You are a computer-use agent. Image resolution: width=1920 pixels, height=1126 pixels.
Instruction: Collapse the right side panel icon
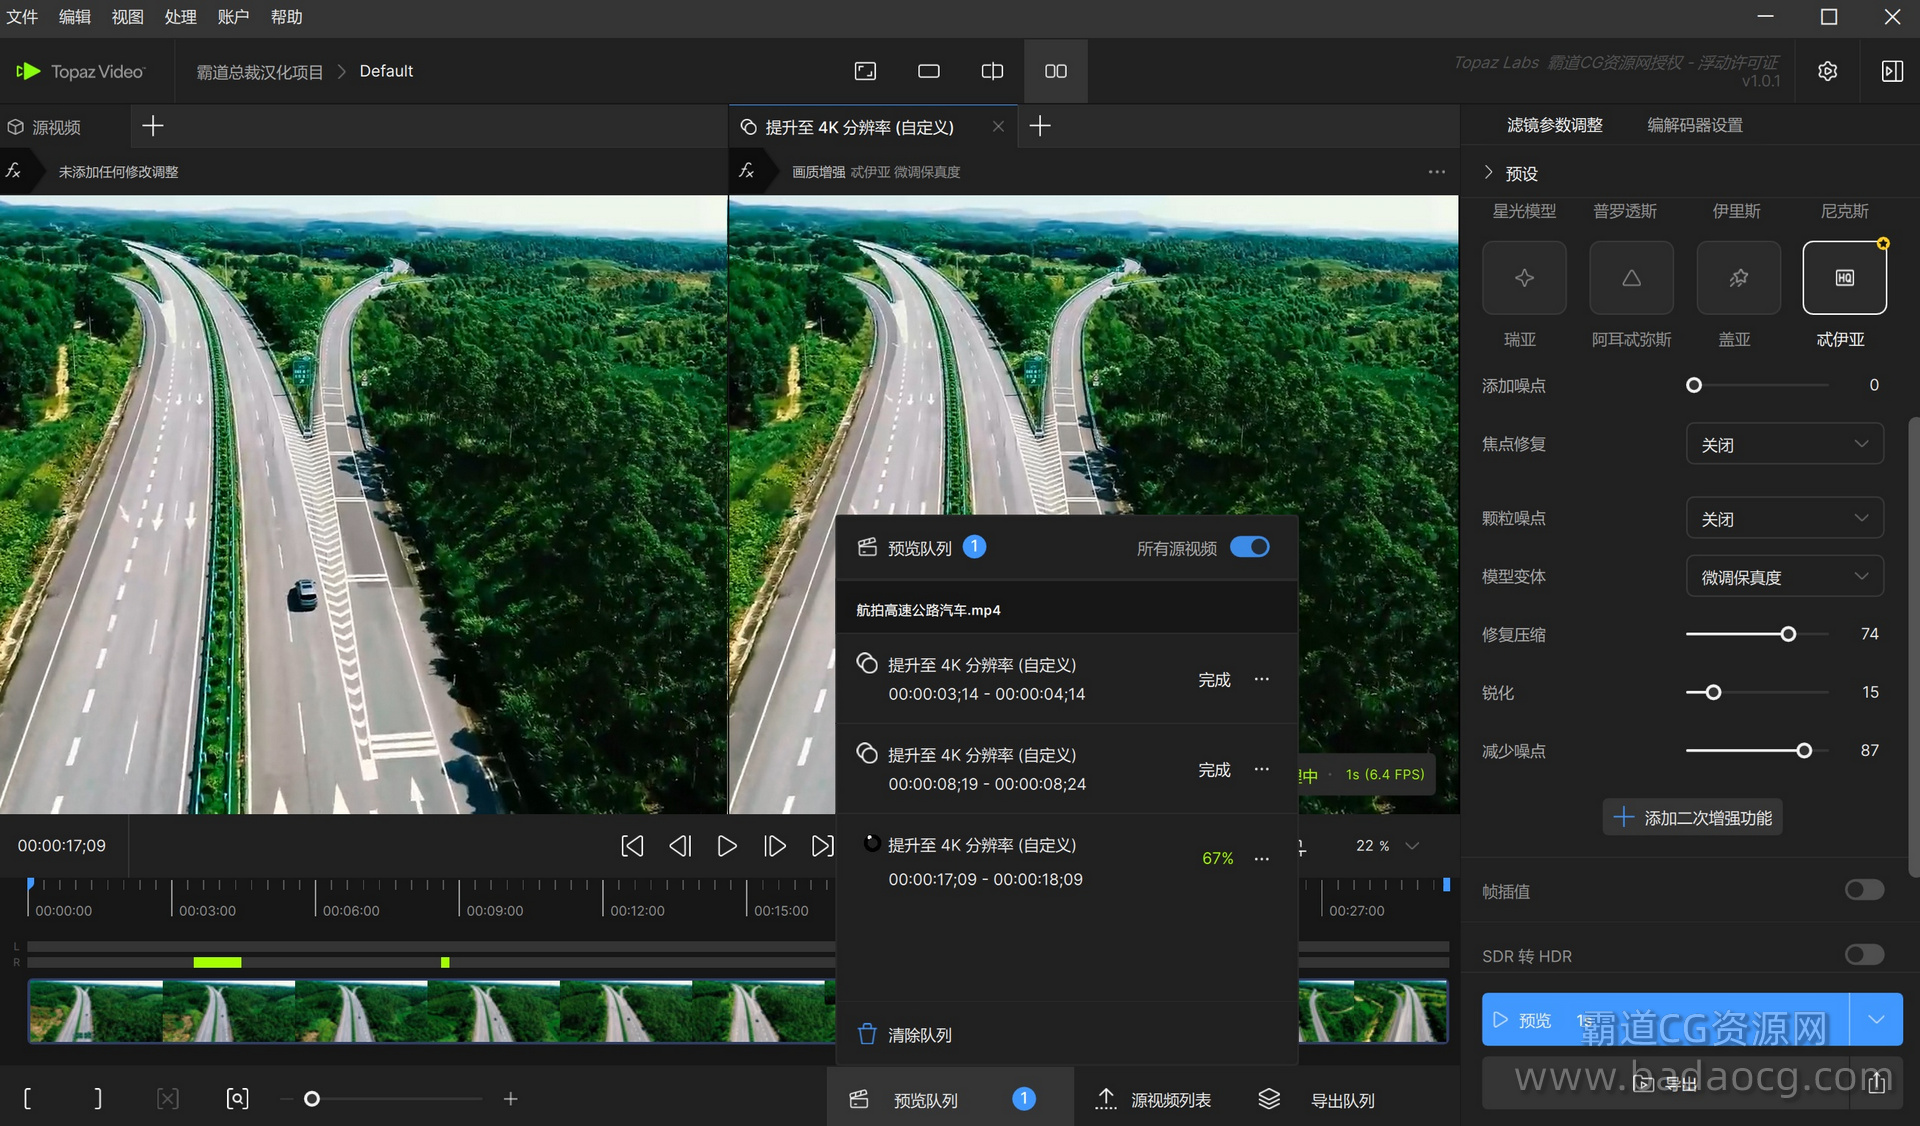[1892, 72]
